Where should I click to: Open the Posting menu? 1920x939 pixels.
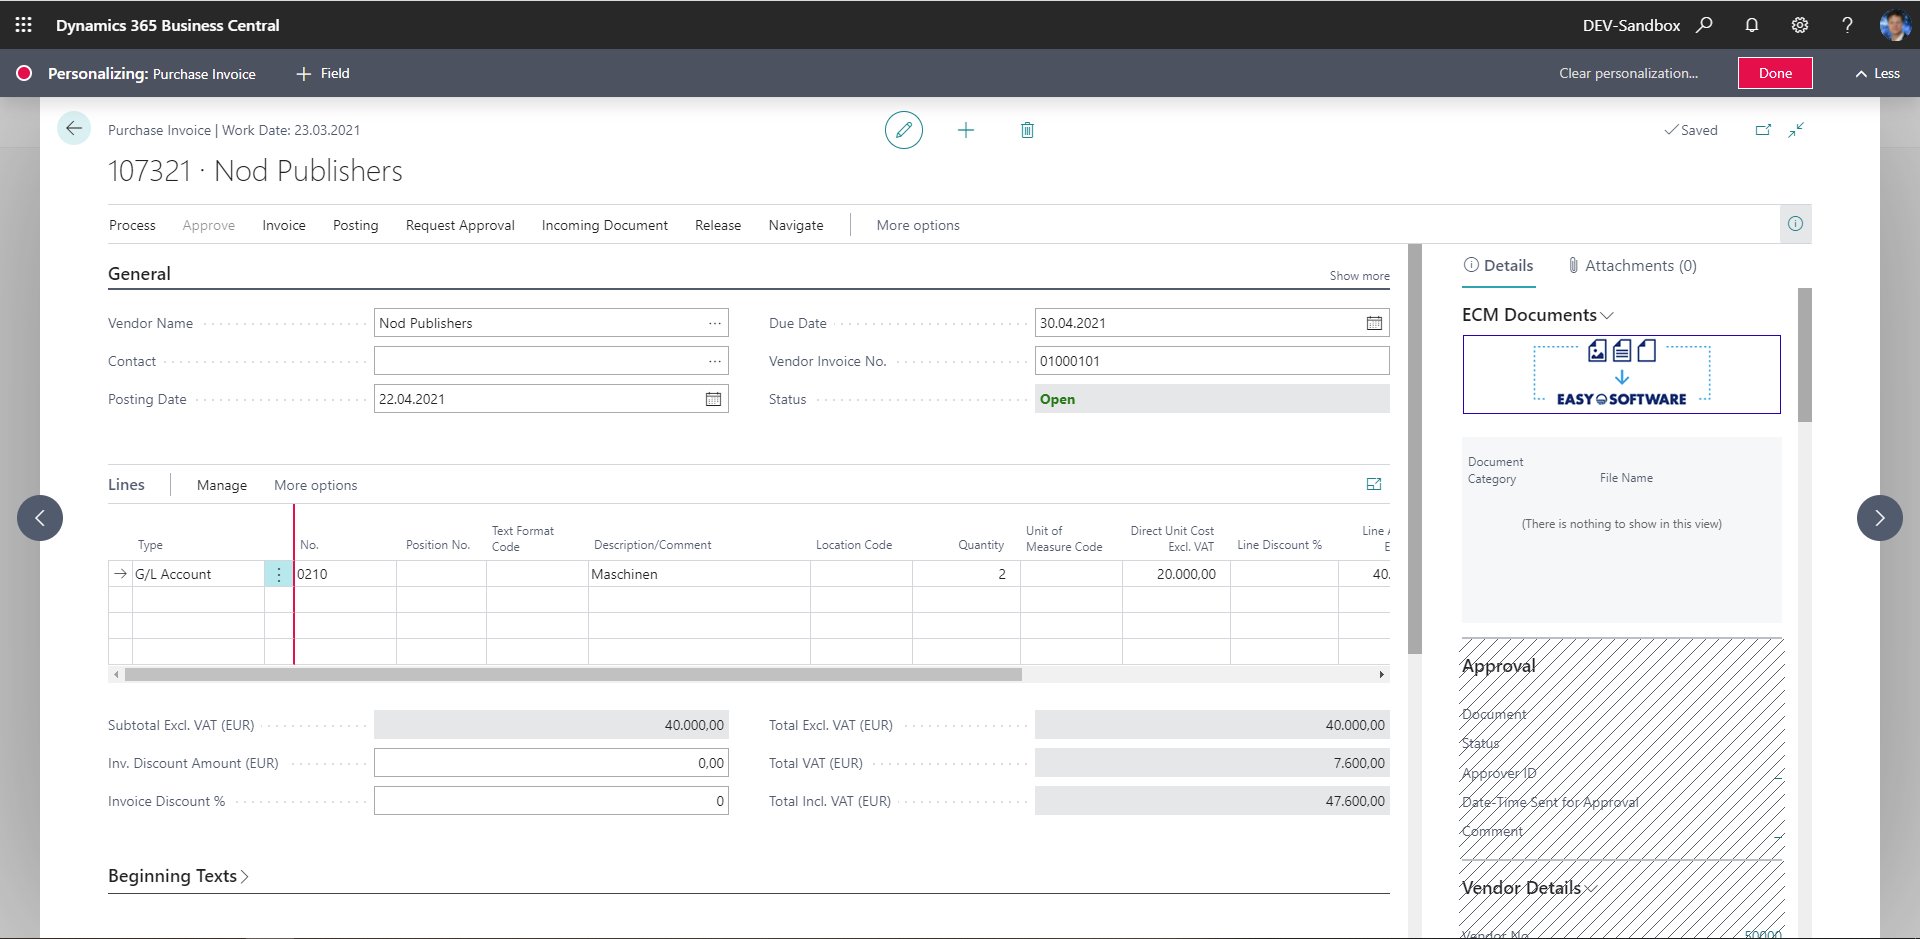356,225
